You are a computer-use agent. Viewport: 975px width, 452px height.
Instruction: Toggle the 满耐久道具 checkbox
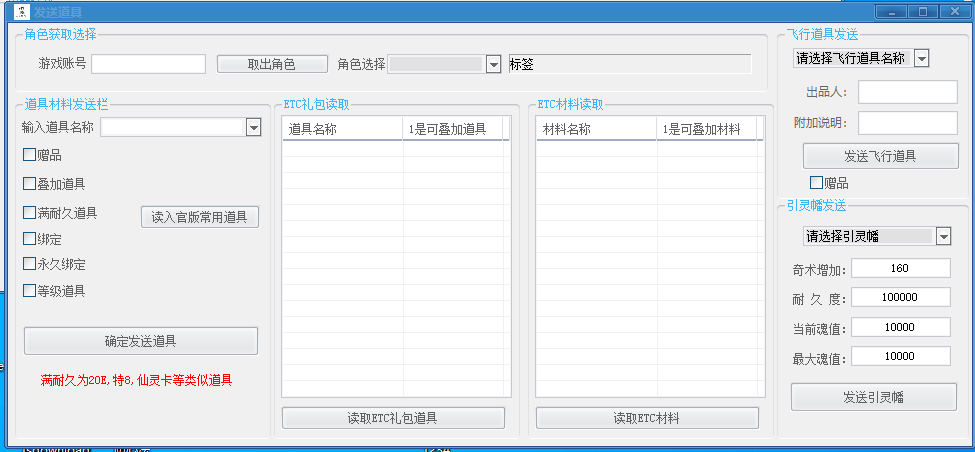pyautogui.click(x=30, y=213)
